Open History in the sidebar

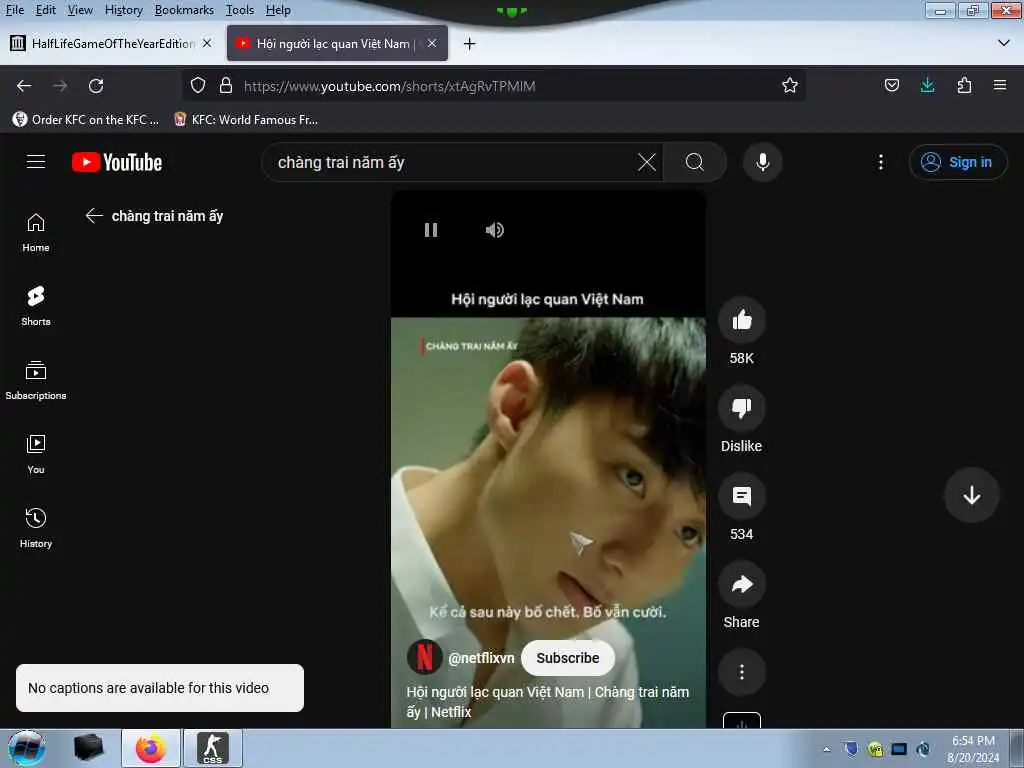click(36, 528)
